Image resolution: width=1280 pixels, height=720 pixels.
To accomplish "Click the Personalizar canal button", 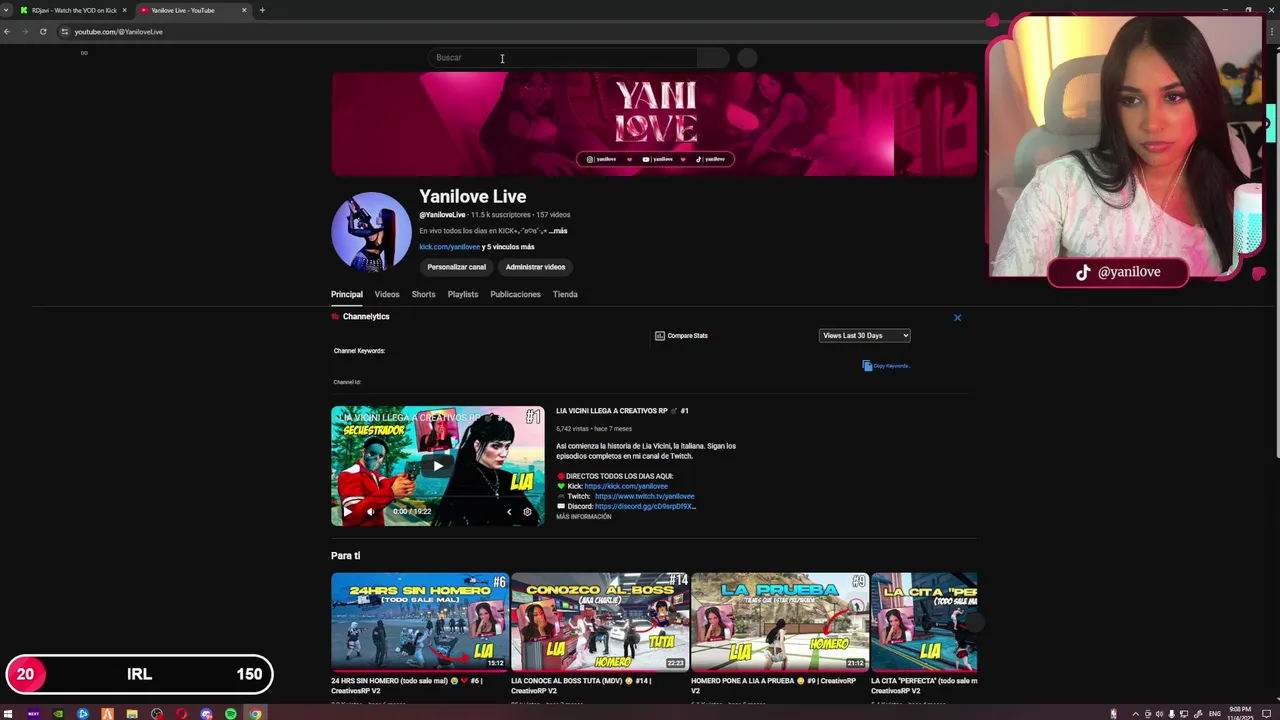I will coord(456,267).
